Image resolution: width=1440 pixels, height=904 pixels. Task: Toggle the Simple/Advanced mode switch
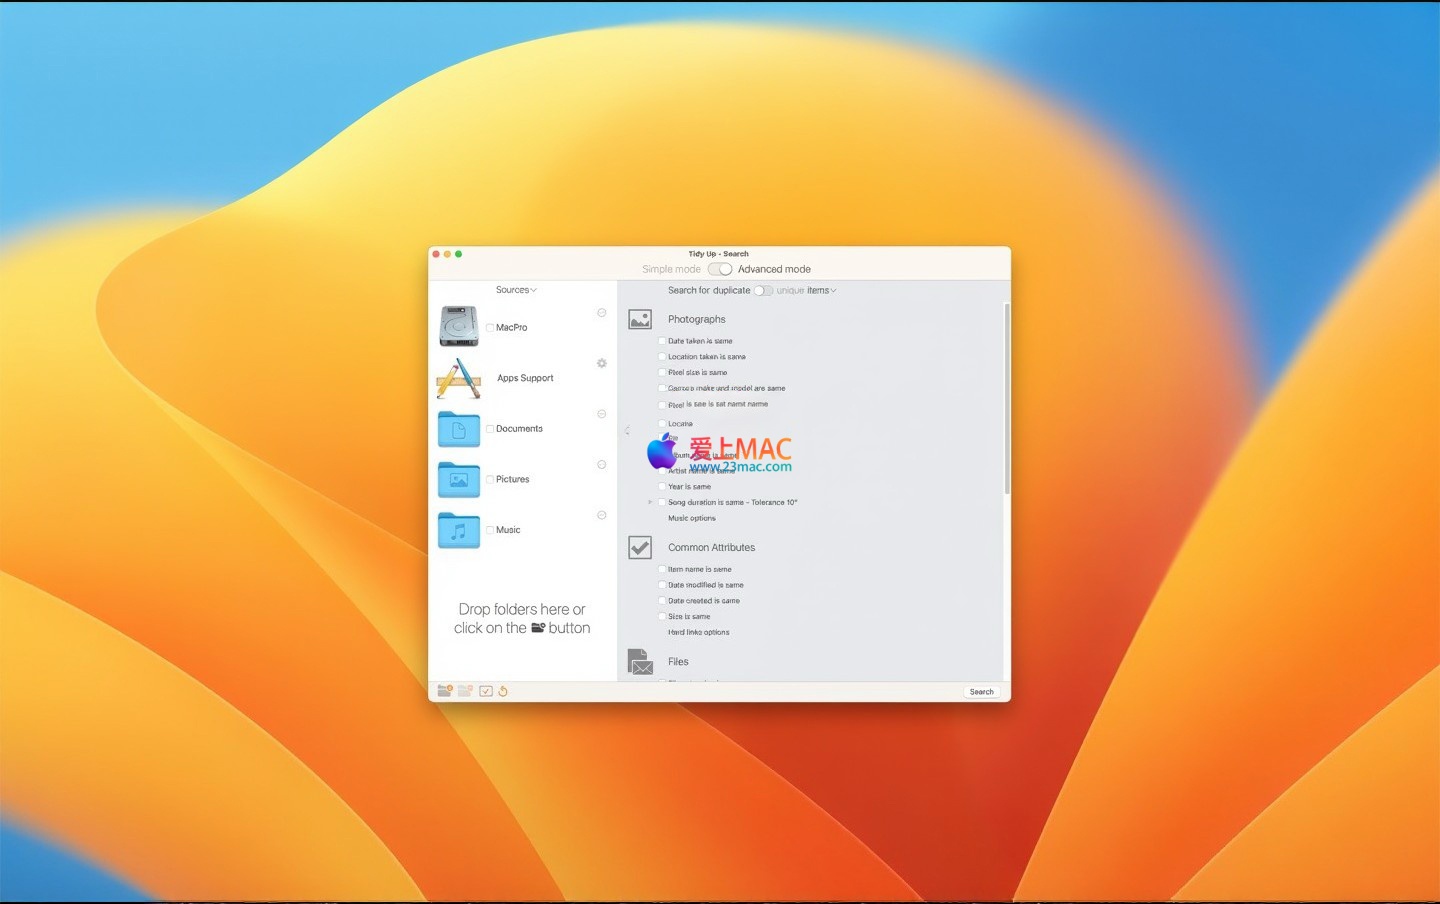tap(720, 269)
